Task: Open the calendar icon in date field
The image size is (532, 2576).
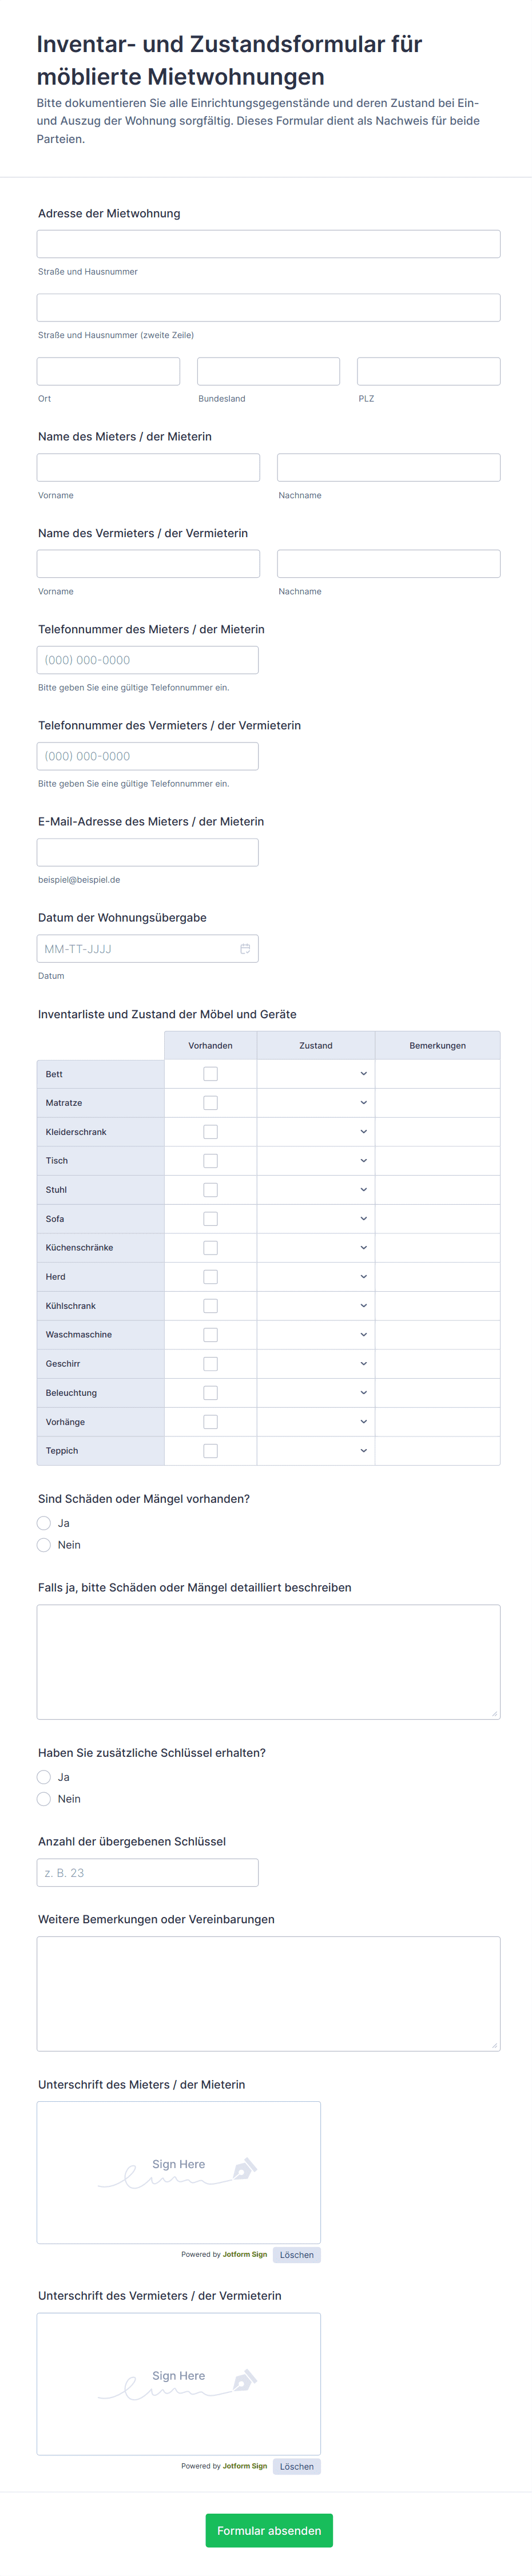Action: pos(245,949)
